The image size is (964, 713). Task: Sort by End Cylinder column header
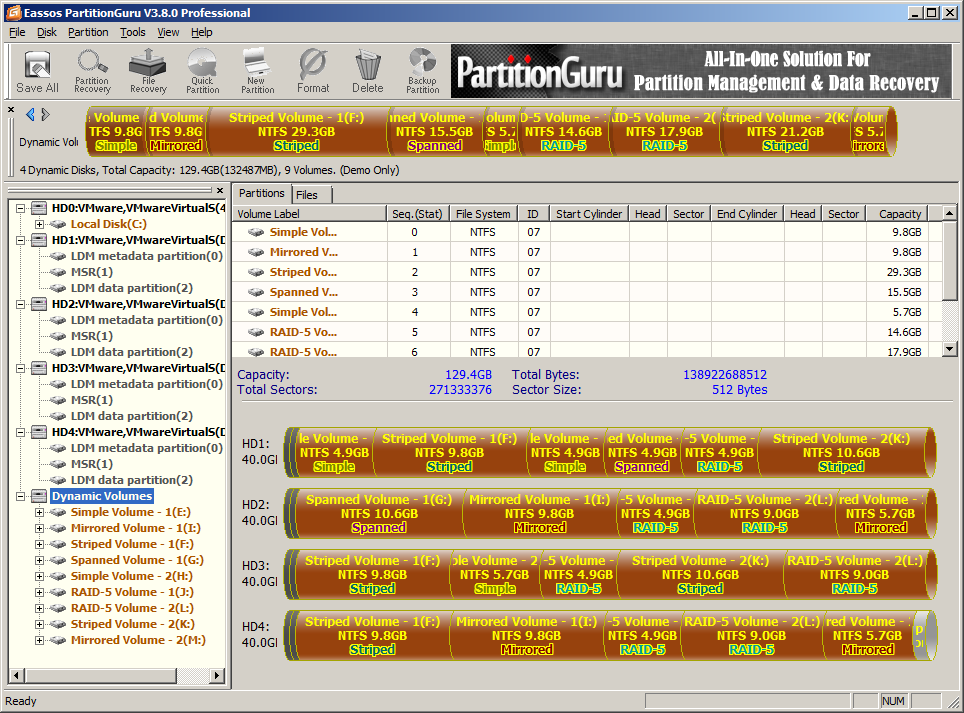[747, 214]
